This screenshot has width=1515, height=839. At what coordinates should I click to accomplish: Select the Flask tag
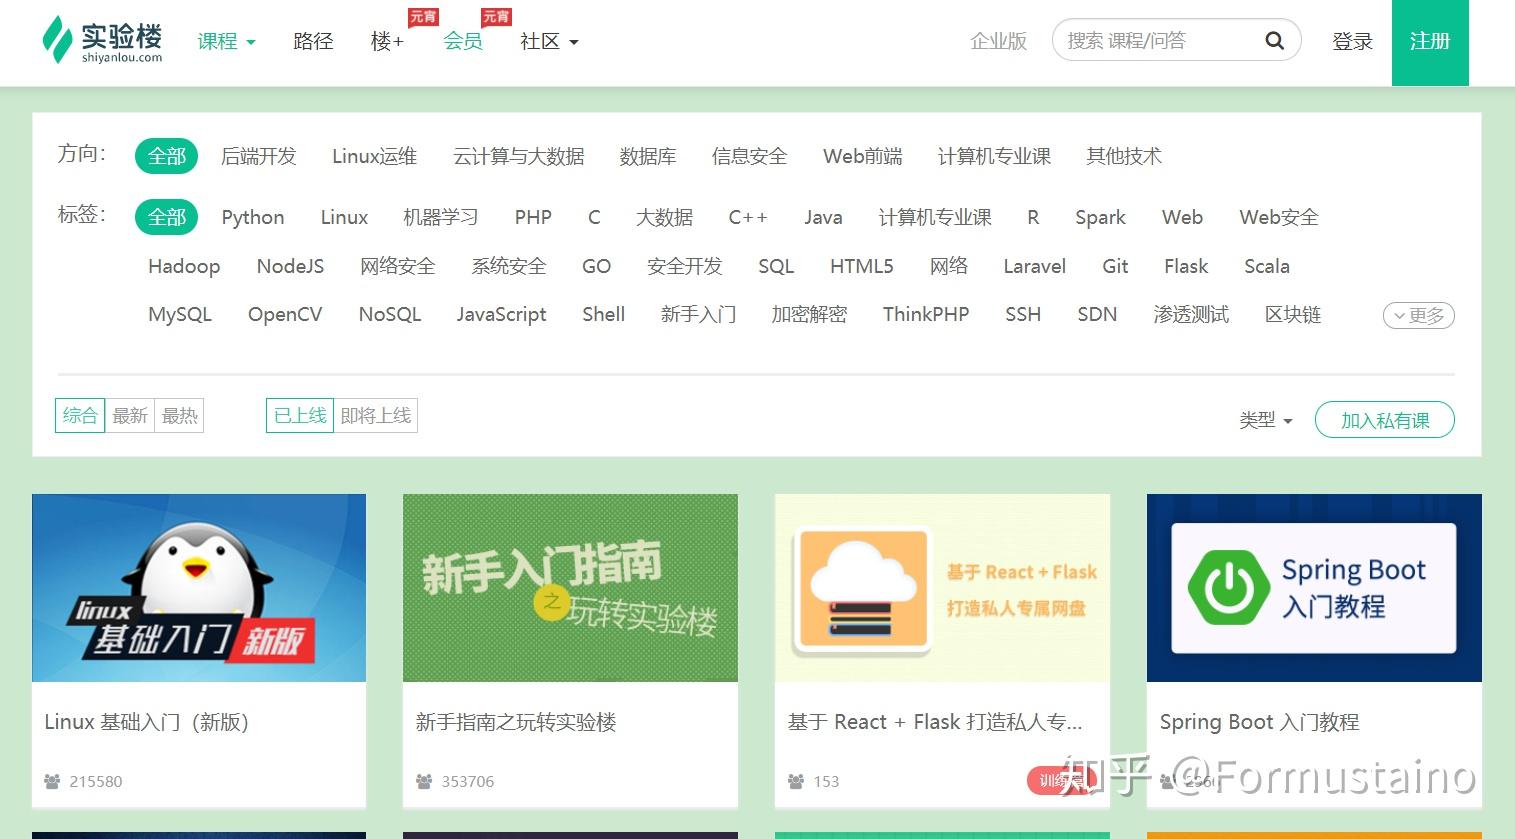(1186, 266)
